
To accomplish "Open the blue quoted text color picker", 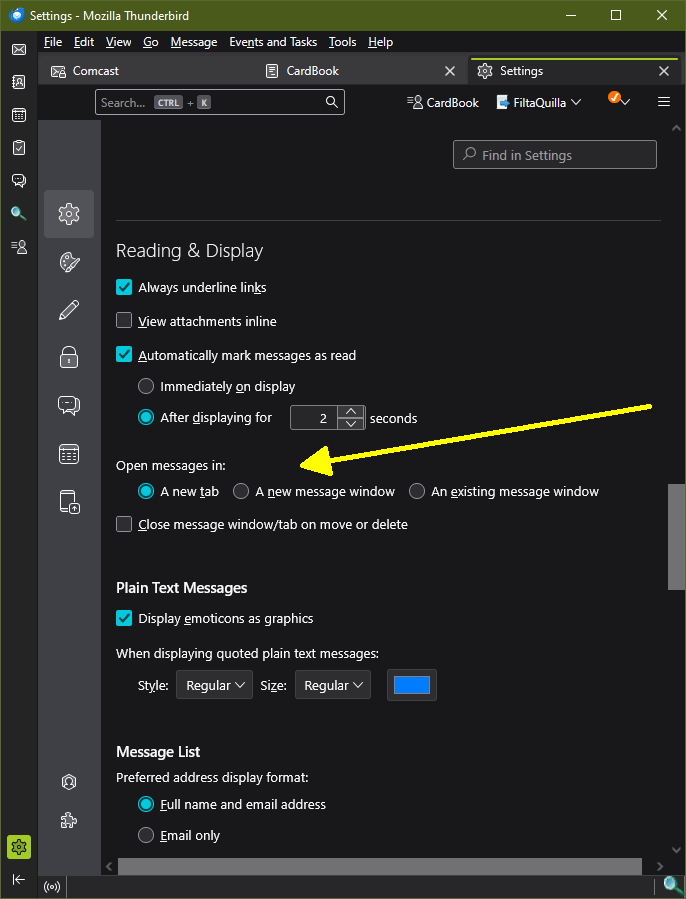I will 412,686.
